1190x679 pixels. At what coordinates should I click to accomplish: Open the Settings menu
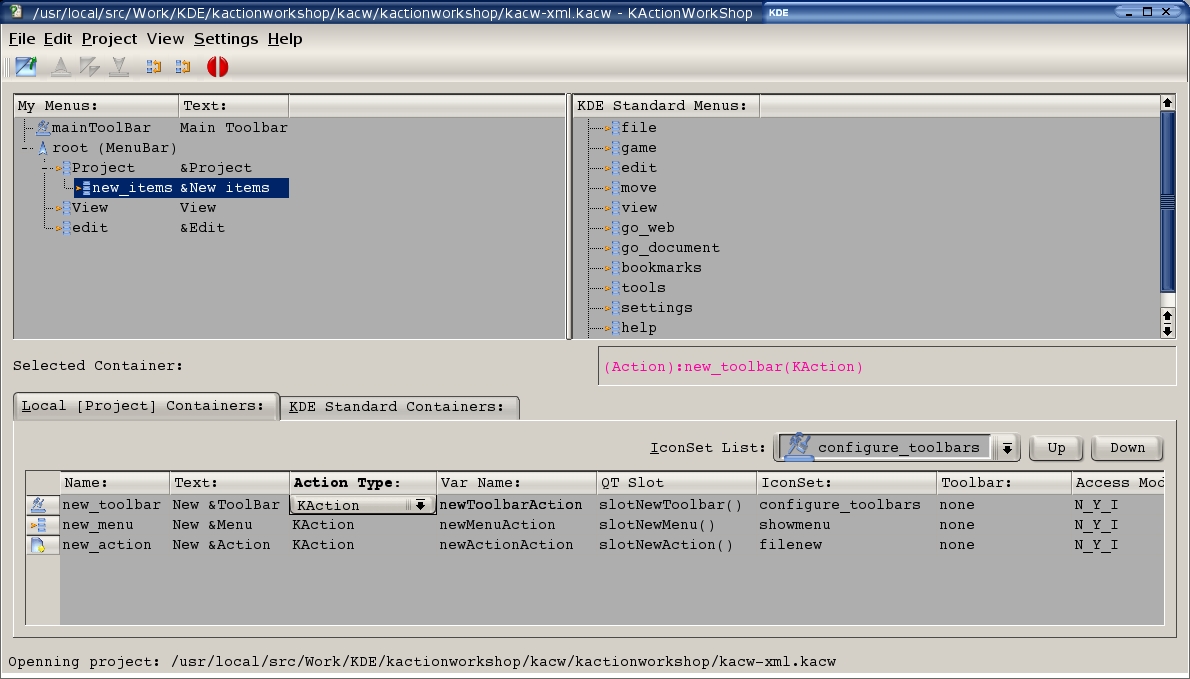[x=225, y=39]
